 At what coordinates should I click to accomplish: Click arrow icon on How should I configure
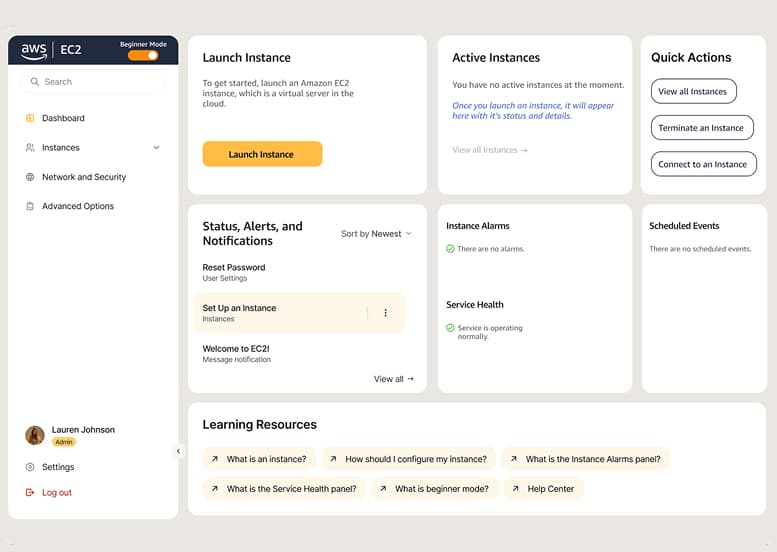tap(333, 459)
